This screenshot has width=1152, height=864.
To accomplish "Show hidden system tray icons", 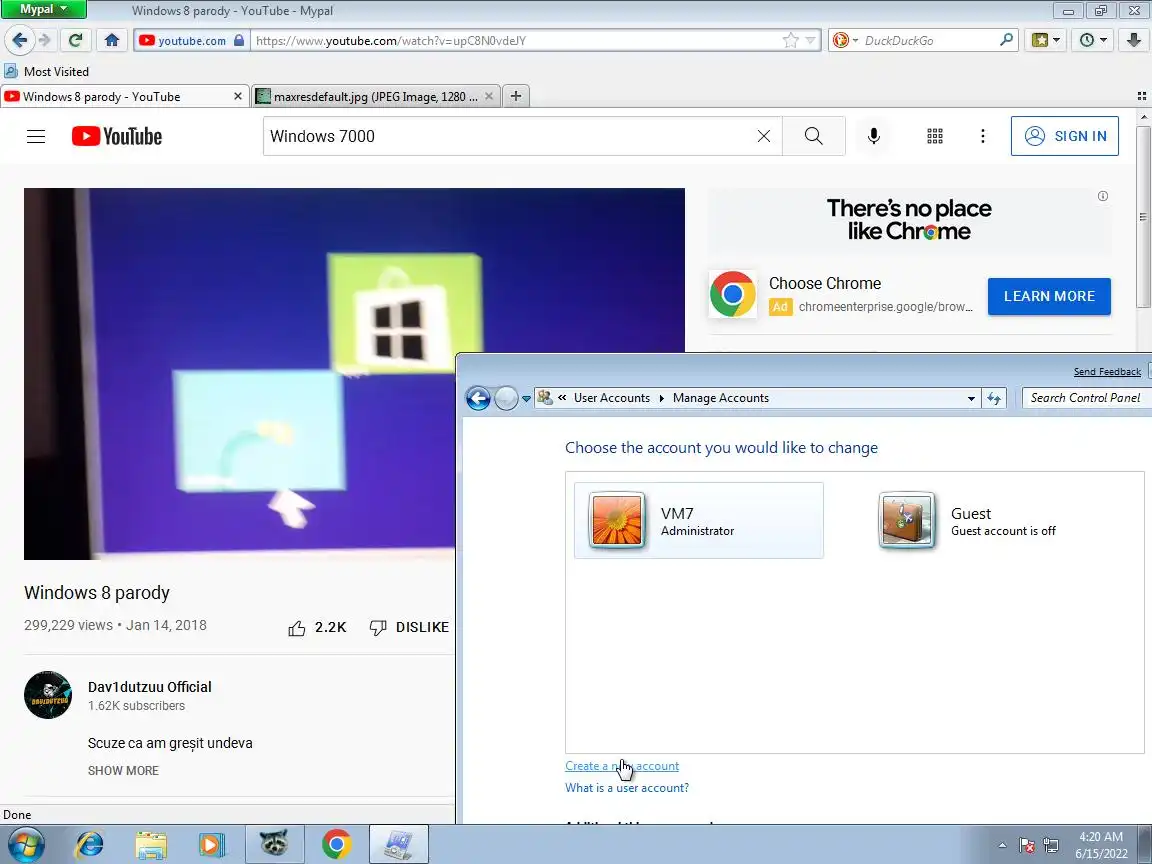I will (x=1002, y=846).
